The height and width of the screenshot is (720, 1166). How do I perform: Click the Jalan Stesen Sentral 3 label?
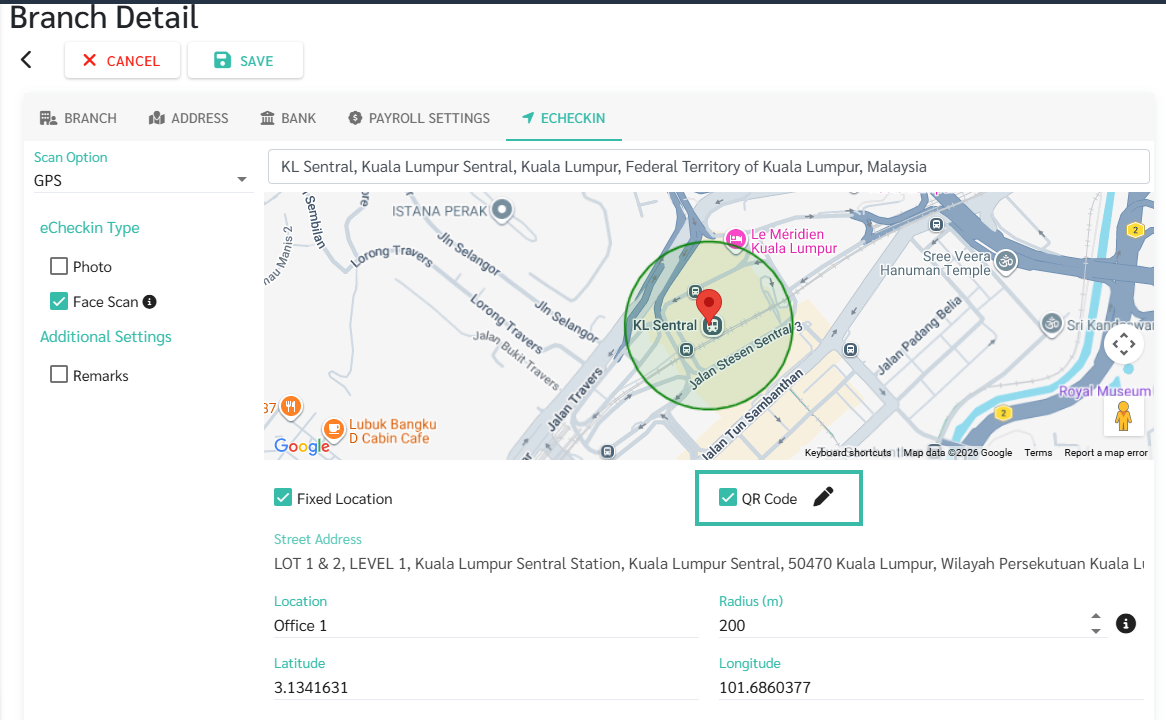pyautogui.click(x=746, y=356)
